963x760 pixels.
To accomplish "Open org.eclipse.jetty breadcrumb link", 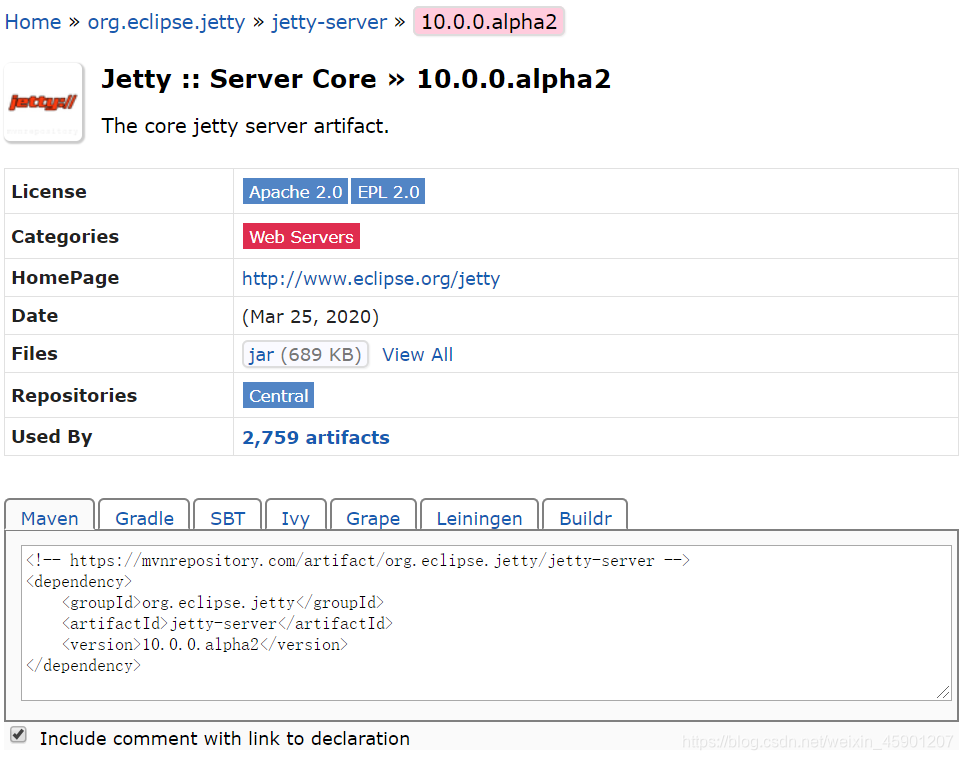I will (166, 22).
